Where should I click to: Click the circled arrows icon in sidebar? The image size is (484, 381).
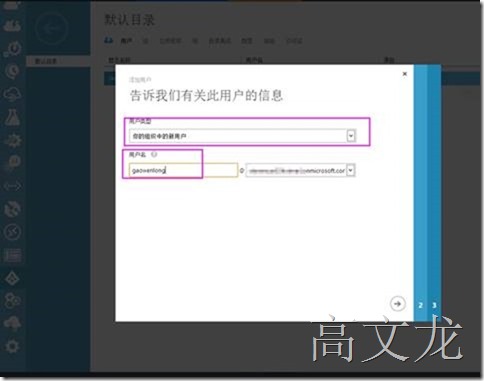point(13,232)
